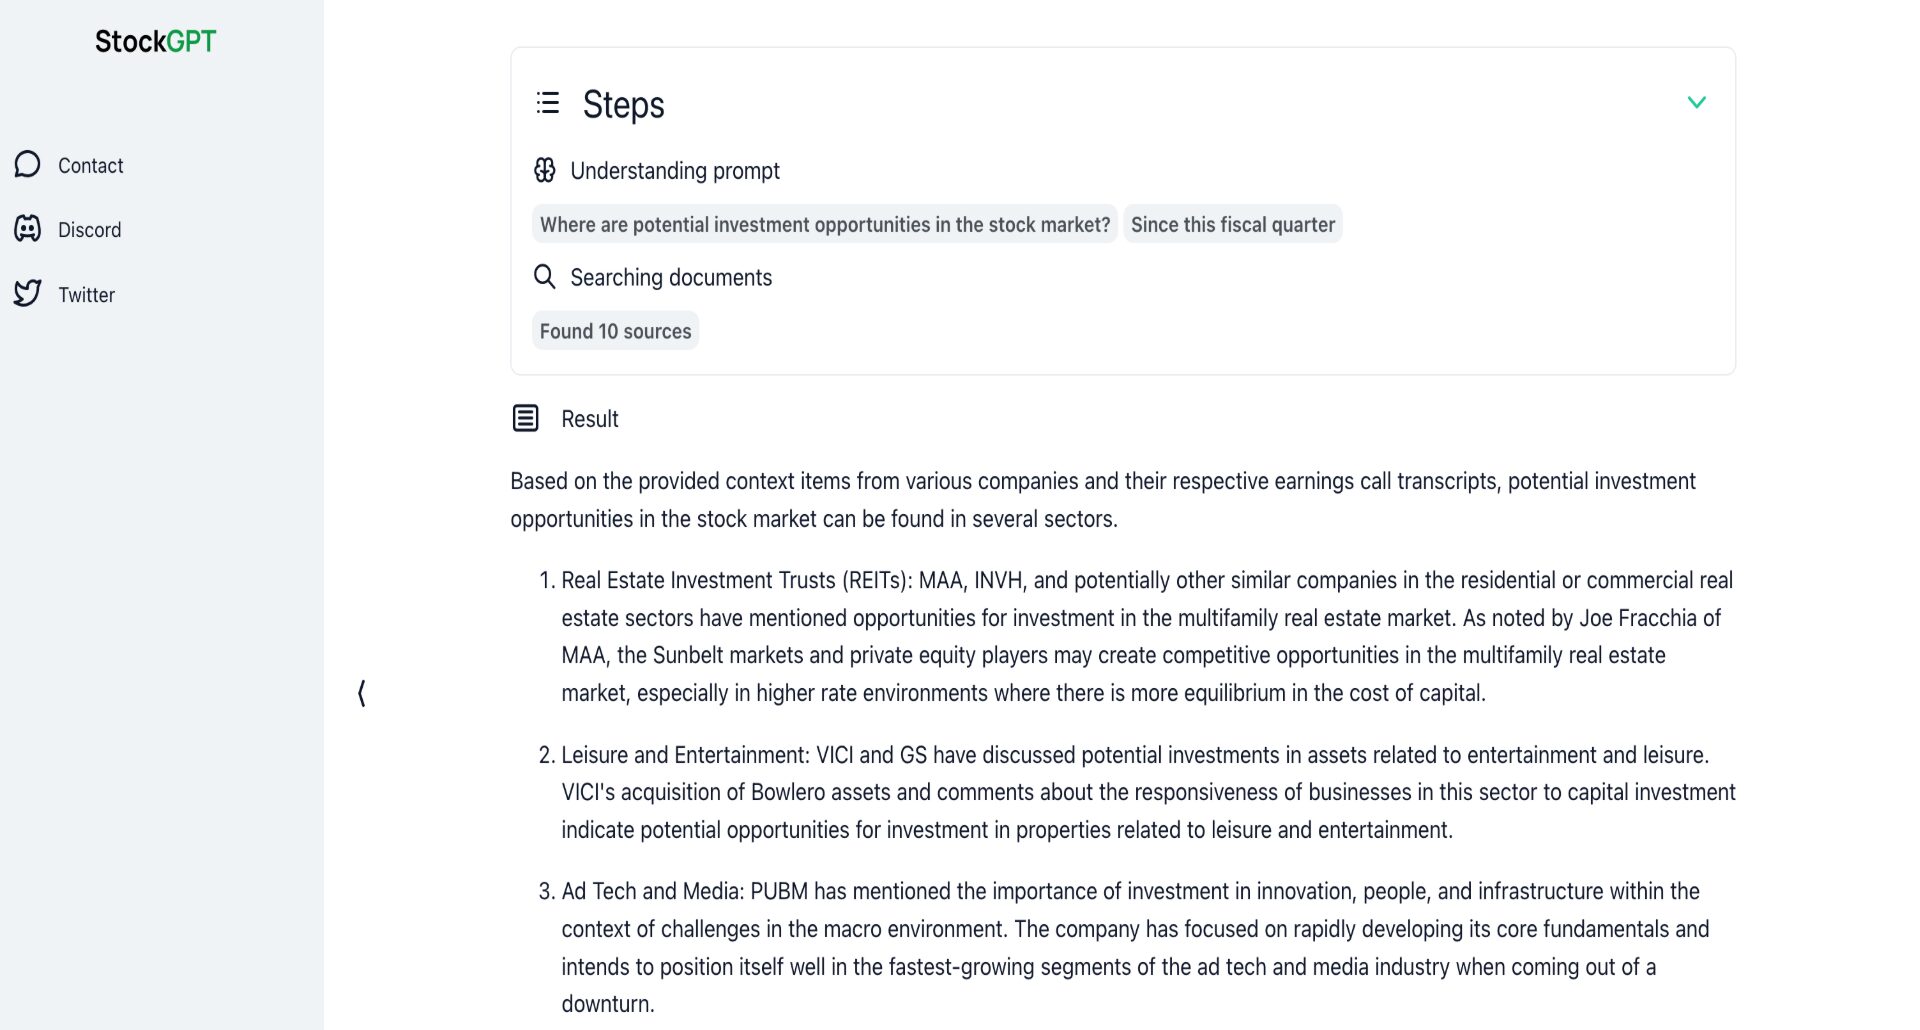Screen dimensions: 1920x1030
Task: Collapse the Steps panel with the green chevron
Action: point(1696,102)
